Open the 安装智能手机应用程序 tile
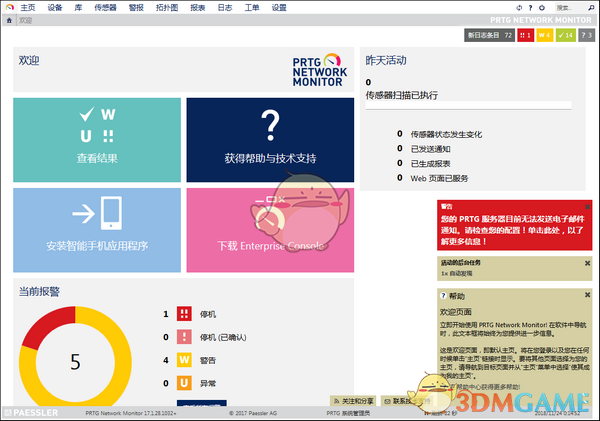Screen dimensions: 600x421 tap(97, 230)
